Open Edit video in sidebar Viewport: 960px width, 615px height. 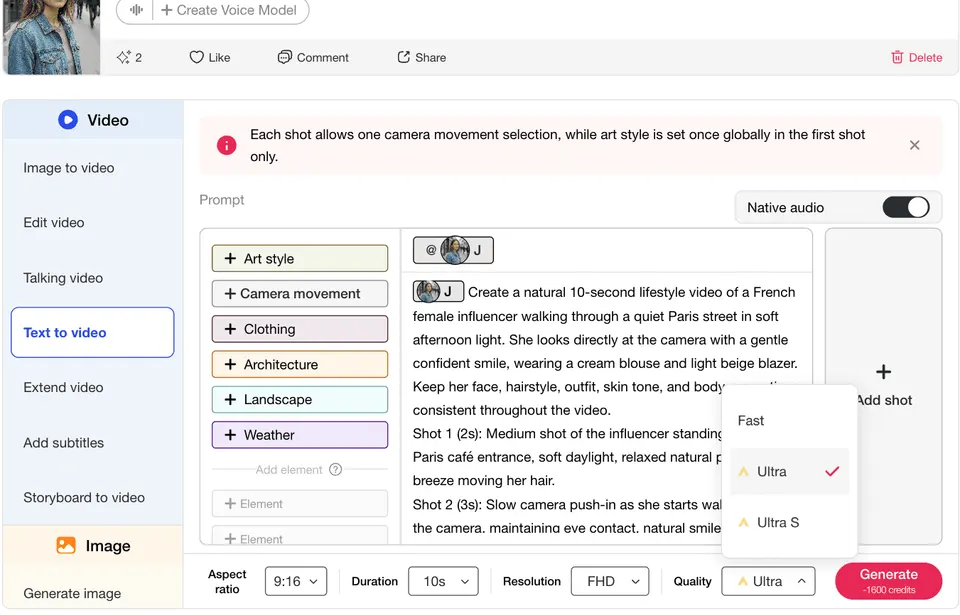(54, 222)
